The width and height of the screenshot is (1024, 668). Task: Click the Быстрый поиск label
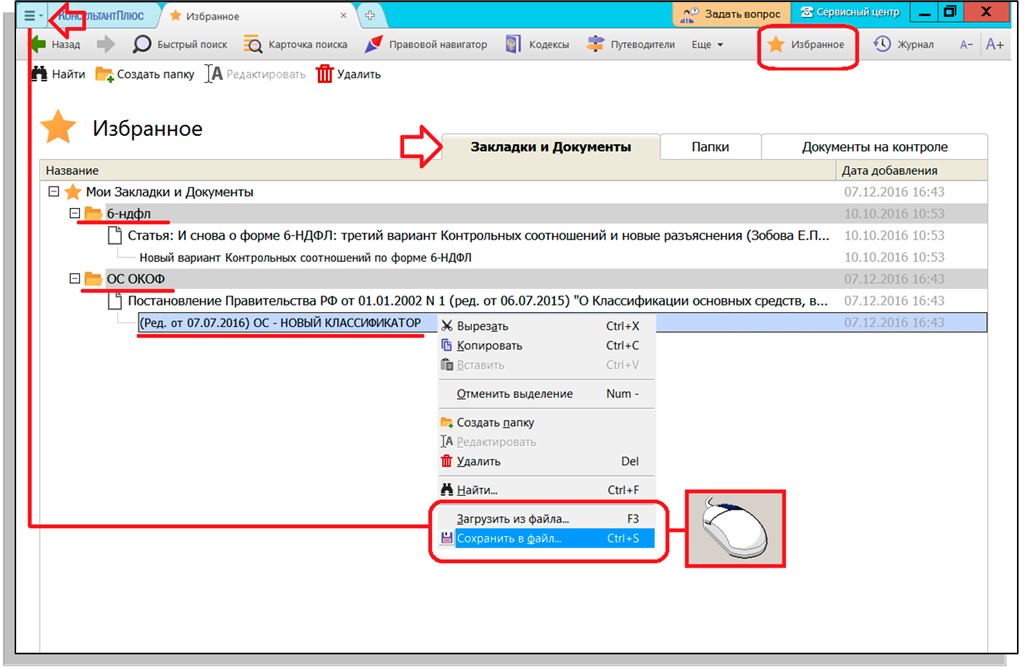[192, 44]
